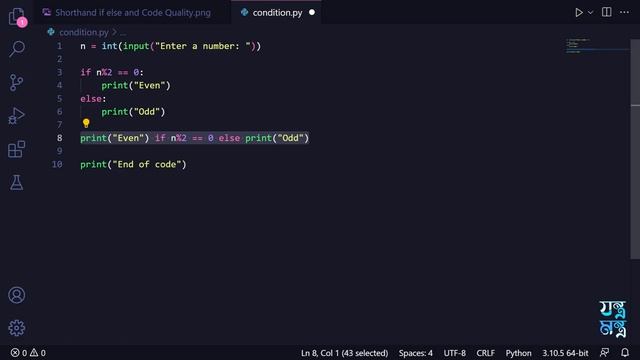
Task: Go to line via Ln 8, Col 1
Action: (x=344, y=353)
